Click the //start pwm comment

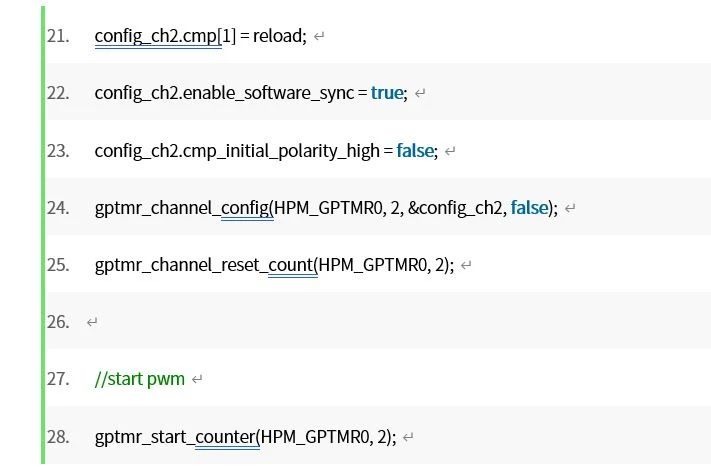point(140,379)
